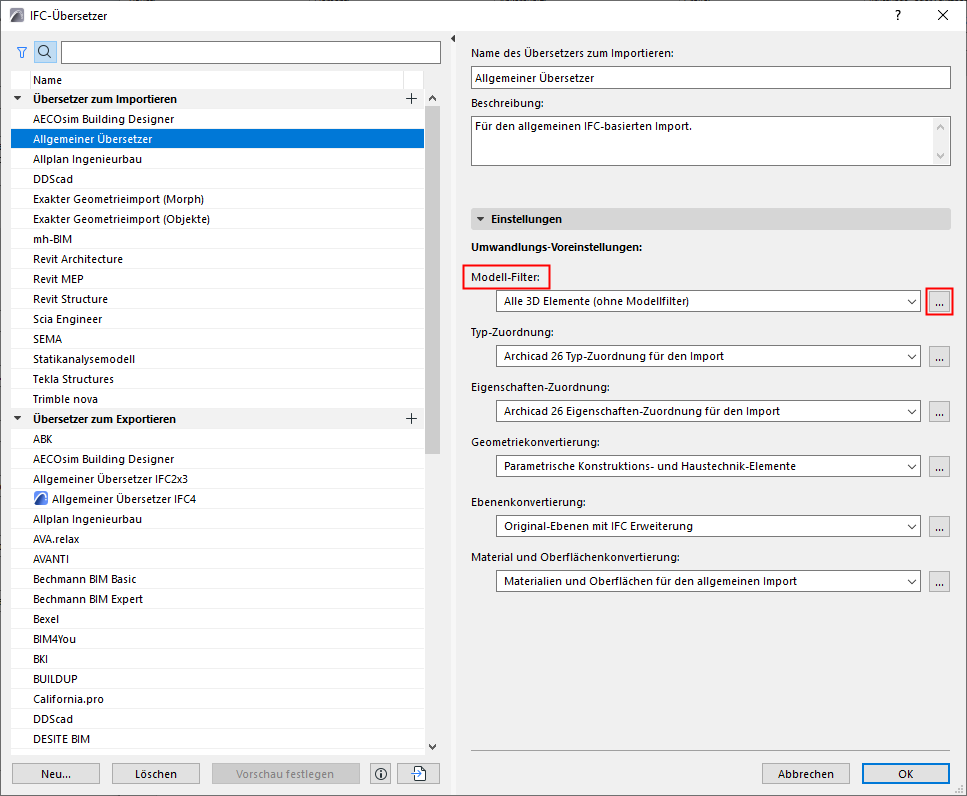Screen dimensions: 967x796
Task: Select AVANTI export translator
Action: 217,559
